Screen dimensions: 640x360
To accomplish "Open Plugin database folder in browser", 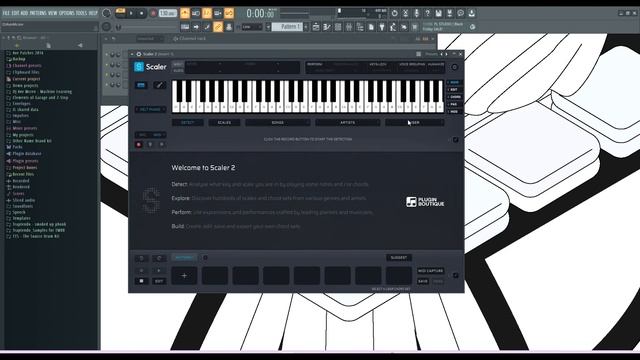I will pos(27,154).
